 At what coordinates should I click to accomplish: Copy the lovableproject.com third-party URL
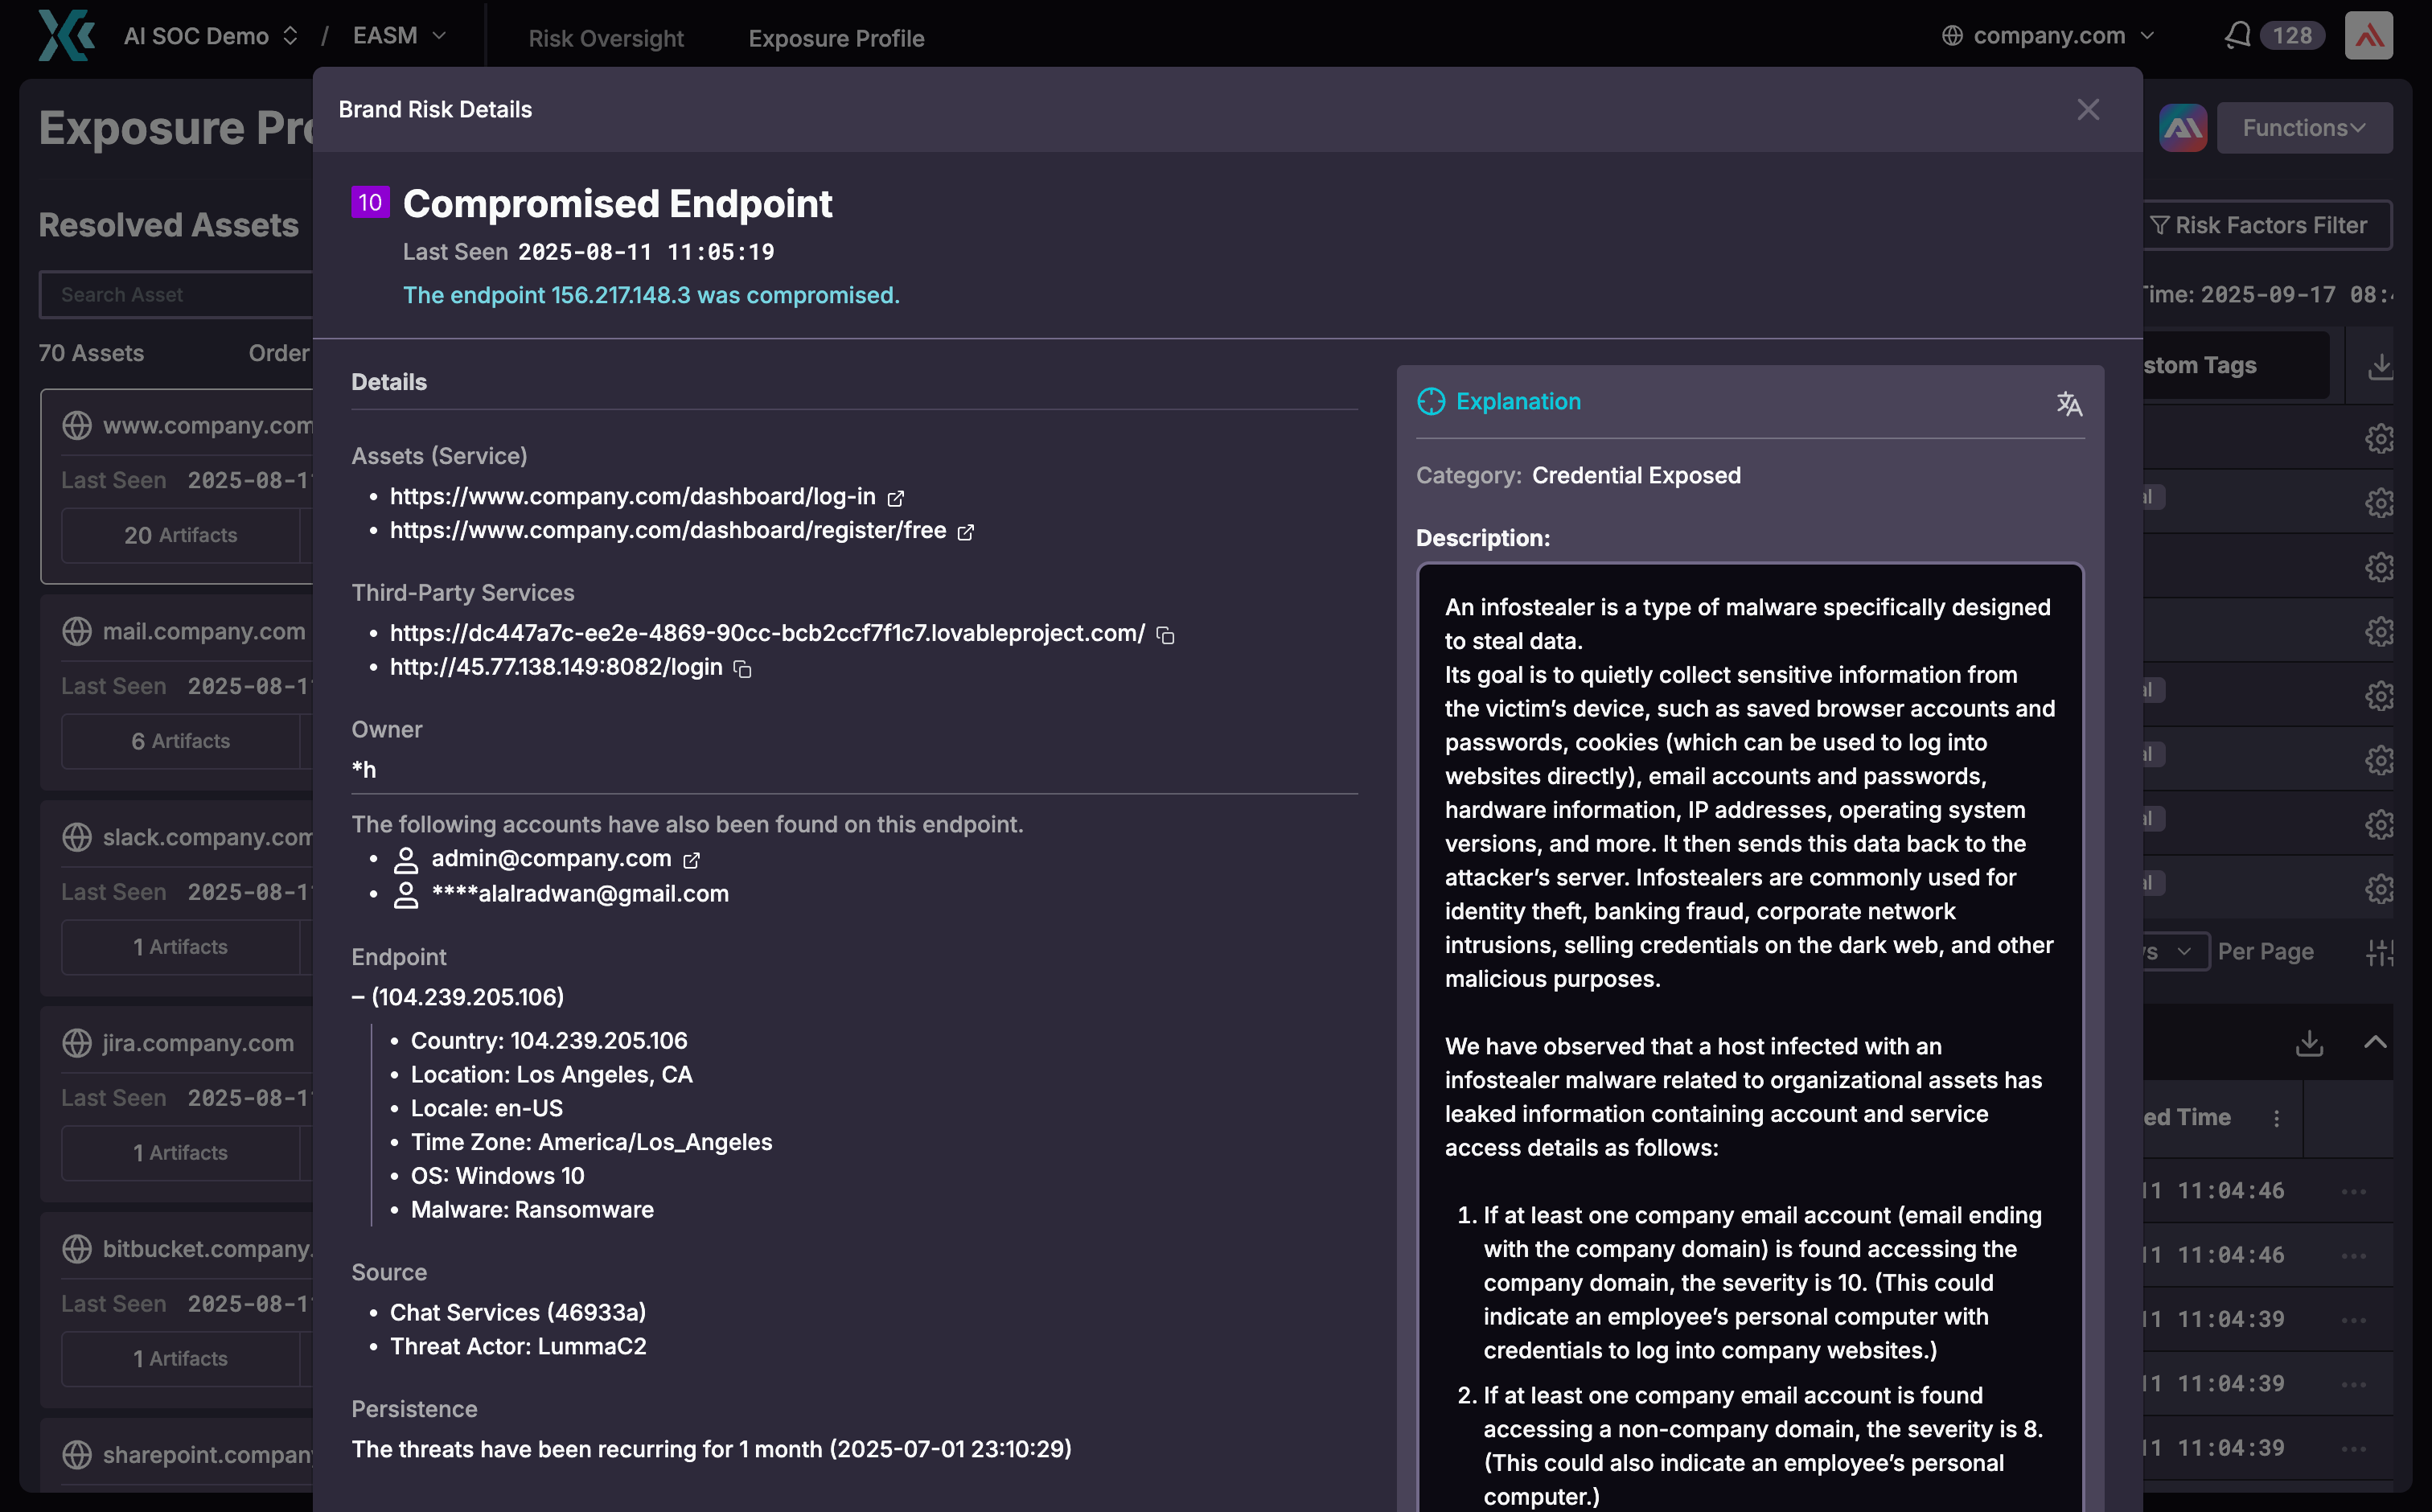(x=1166, y=635)
